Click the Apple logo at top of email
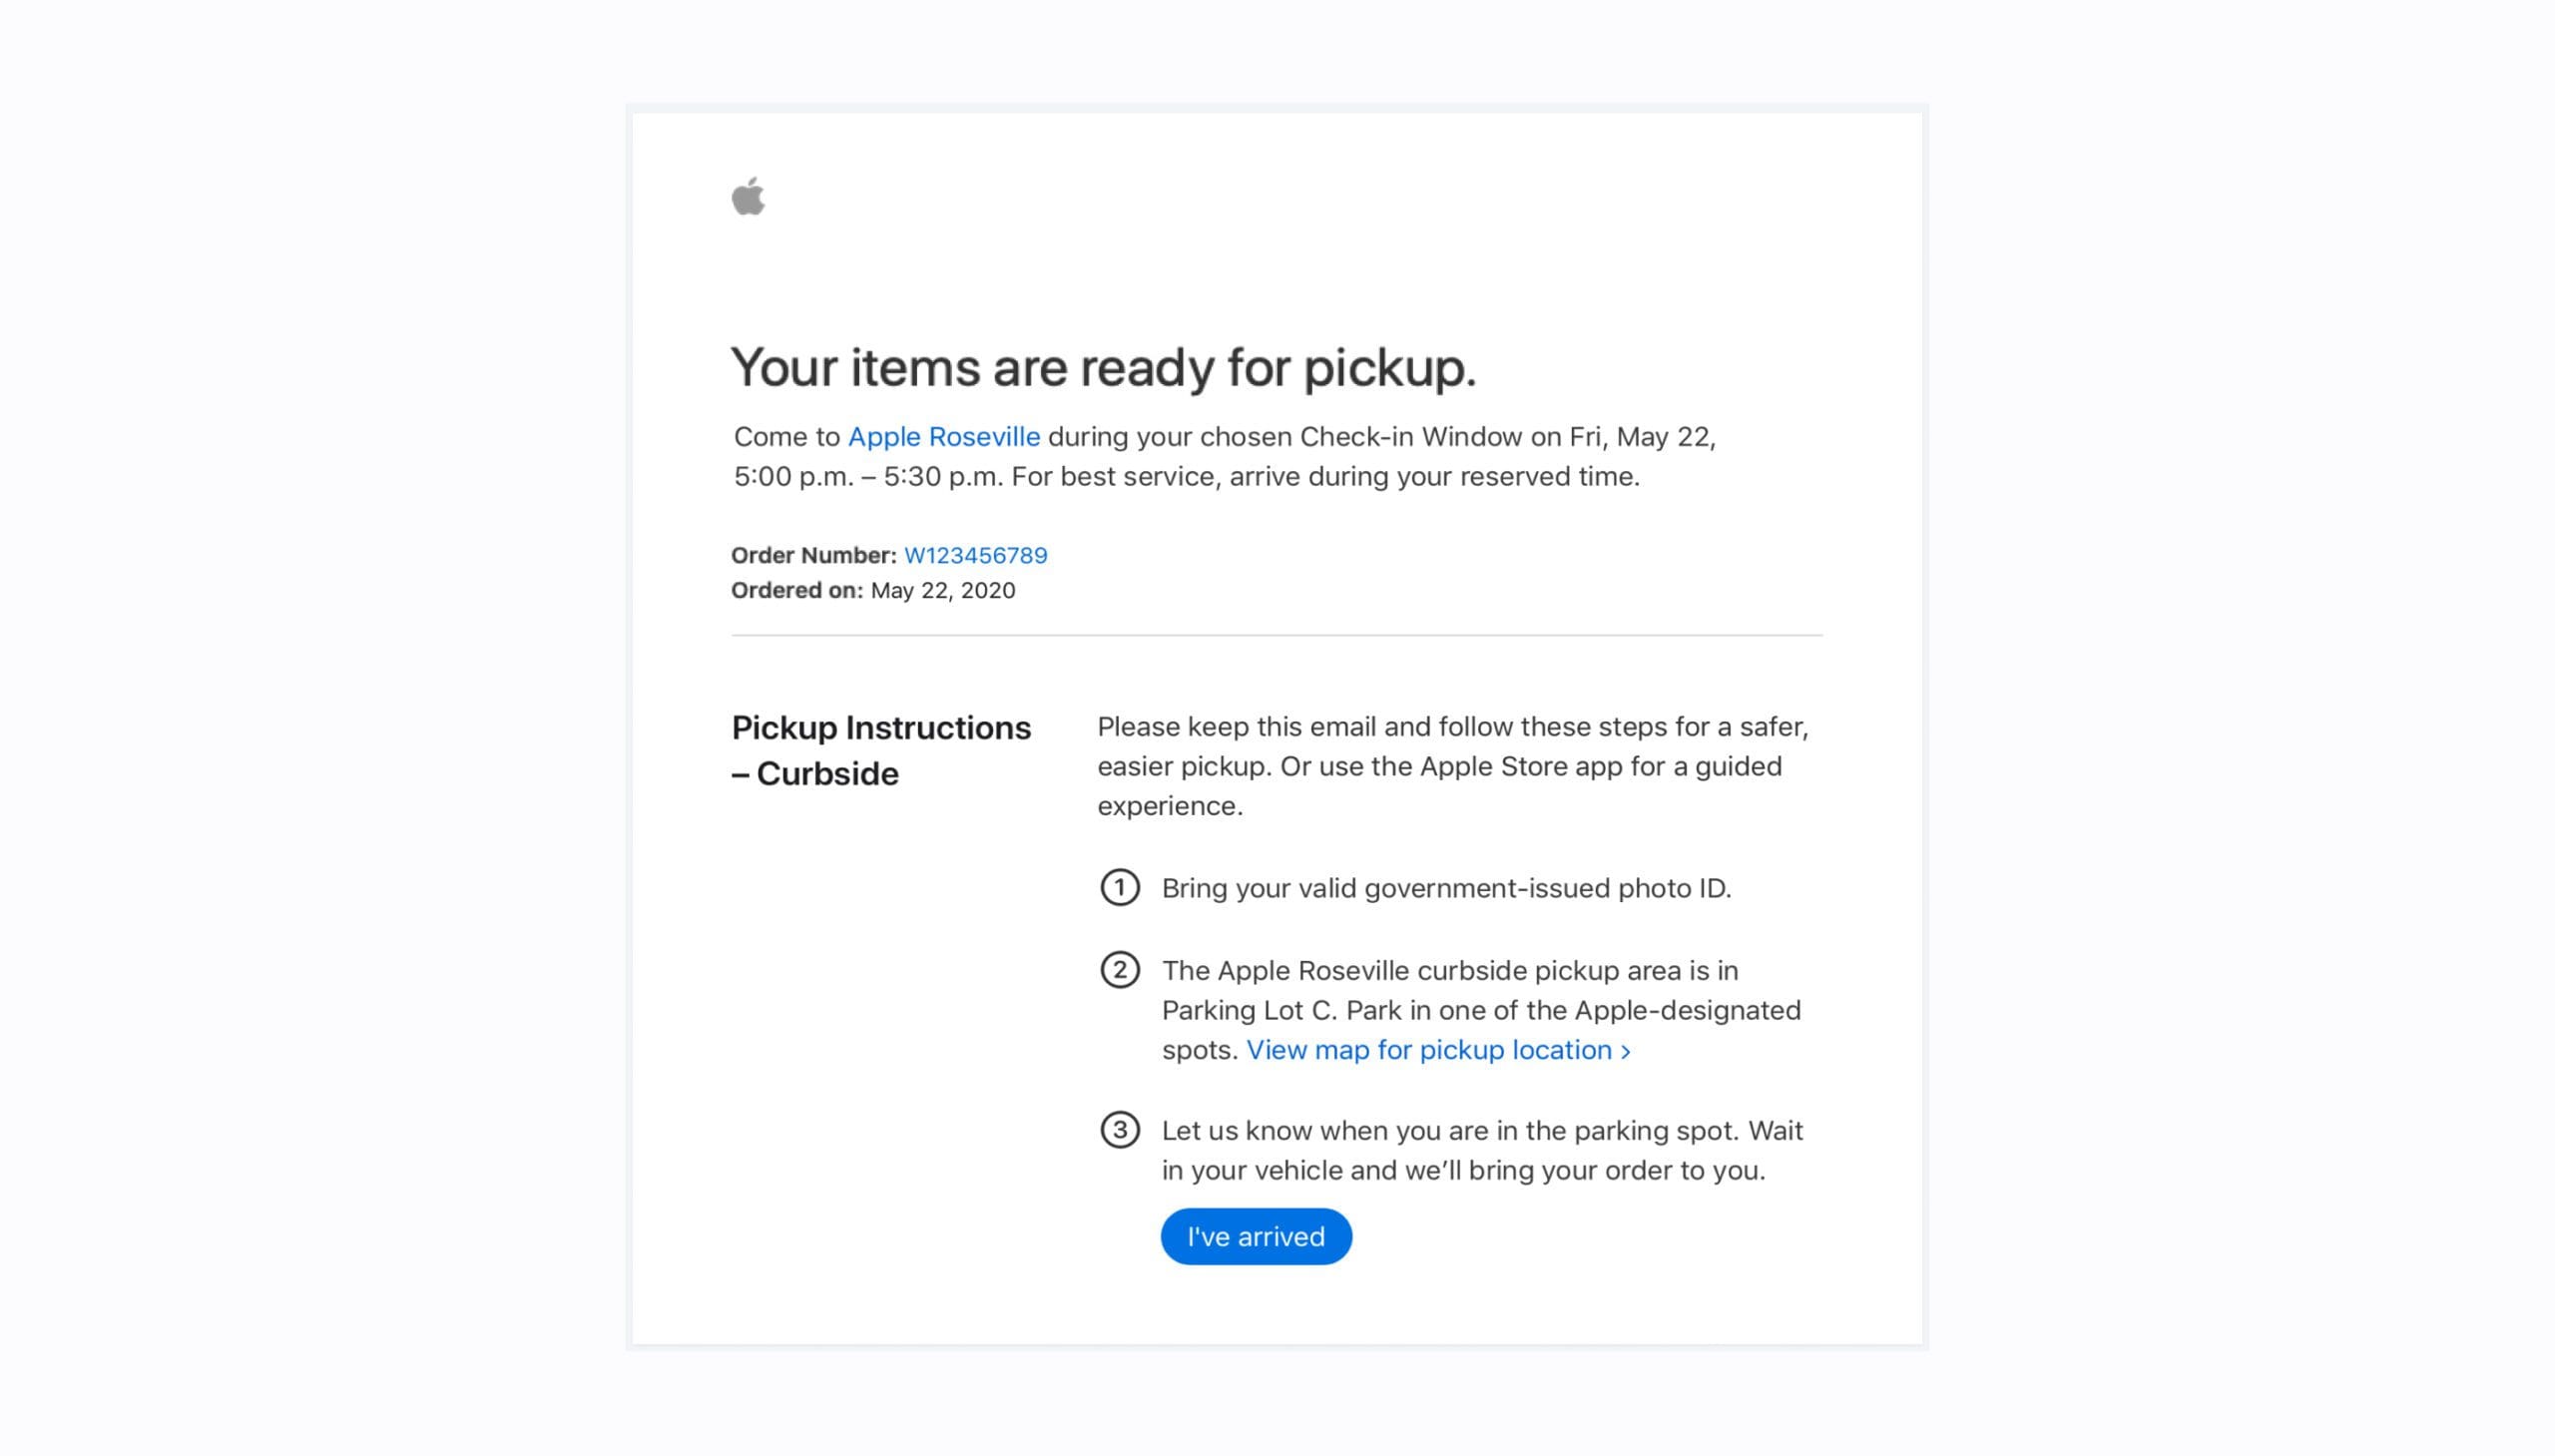The height and width of the screenshot is (1456, 2555). click(x=748, y=195)
